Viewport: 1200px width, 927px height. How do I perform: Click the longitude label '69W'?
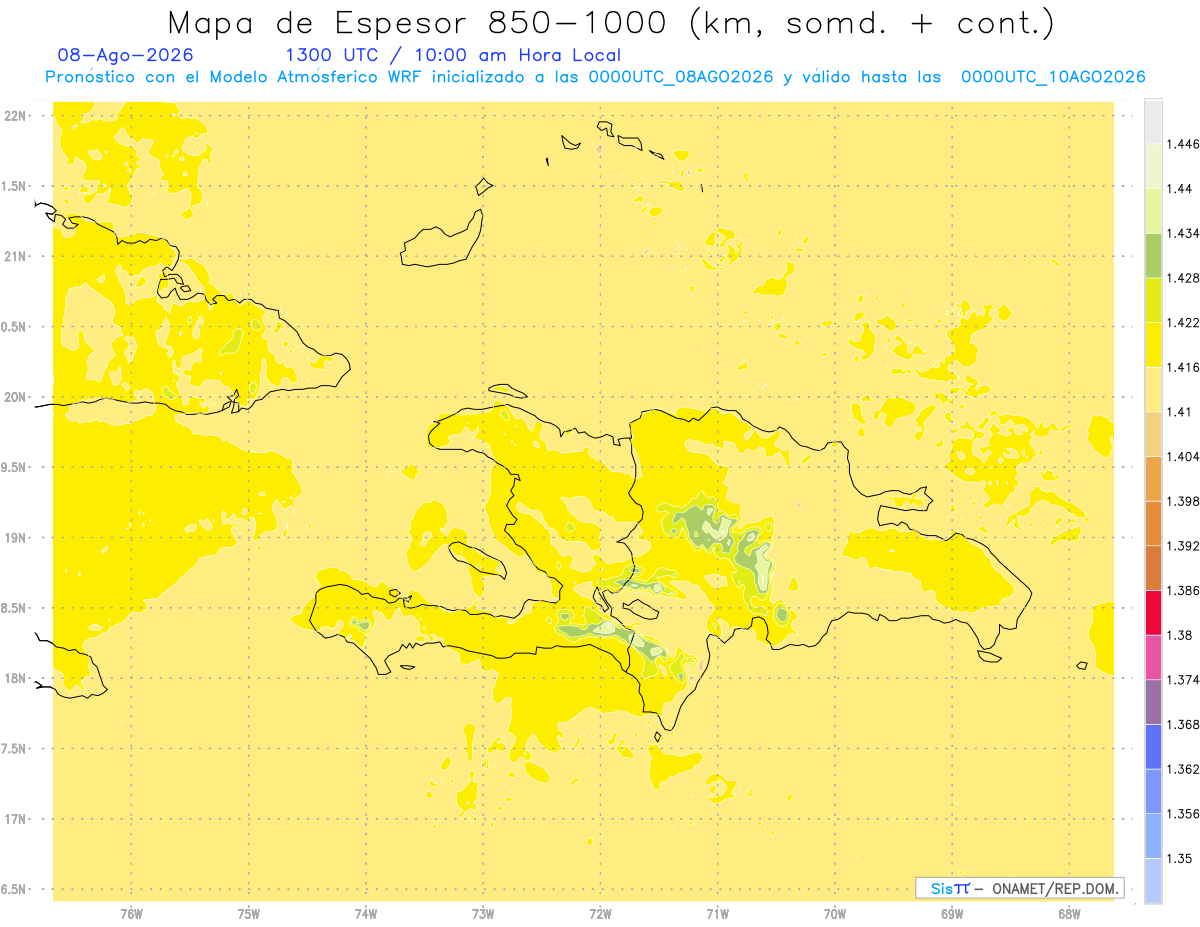click(x=952, y=913)
